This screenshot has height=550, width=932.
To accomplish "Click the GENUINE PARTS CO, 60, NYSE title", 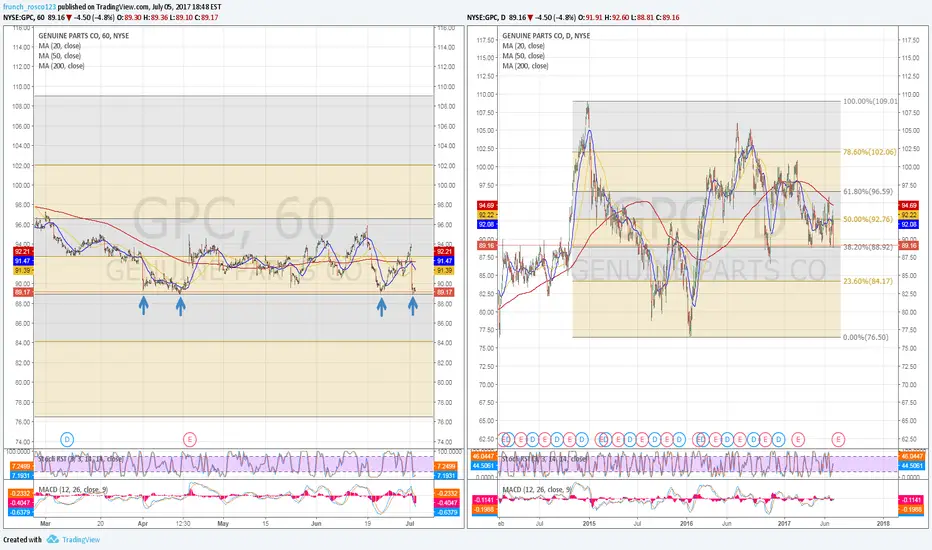I will [84, 36].
